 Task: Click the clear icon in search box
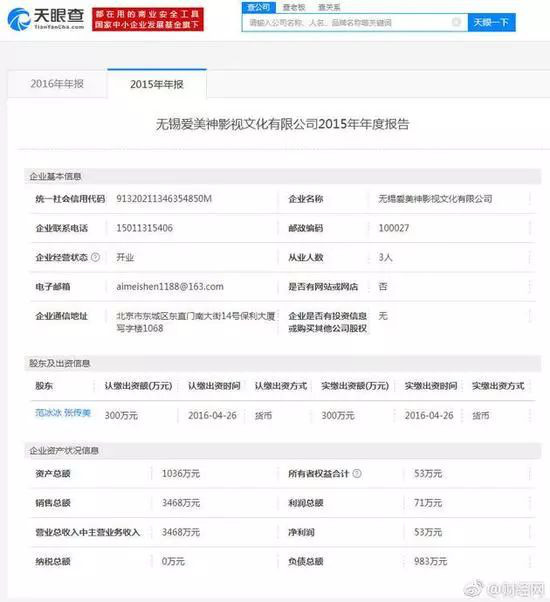(x=456, y=22)
